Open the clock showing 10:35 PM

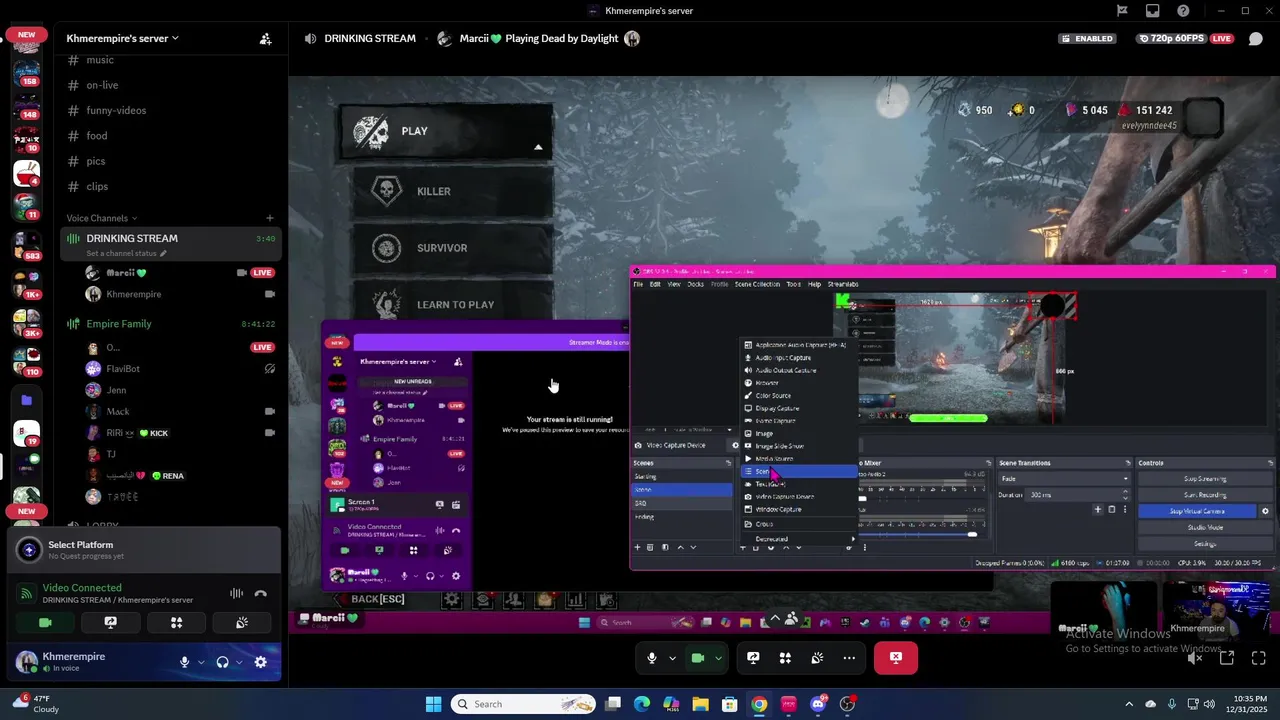click(x=1246, y=704)
